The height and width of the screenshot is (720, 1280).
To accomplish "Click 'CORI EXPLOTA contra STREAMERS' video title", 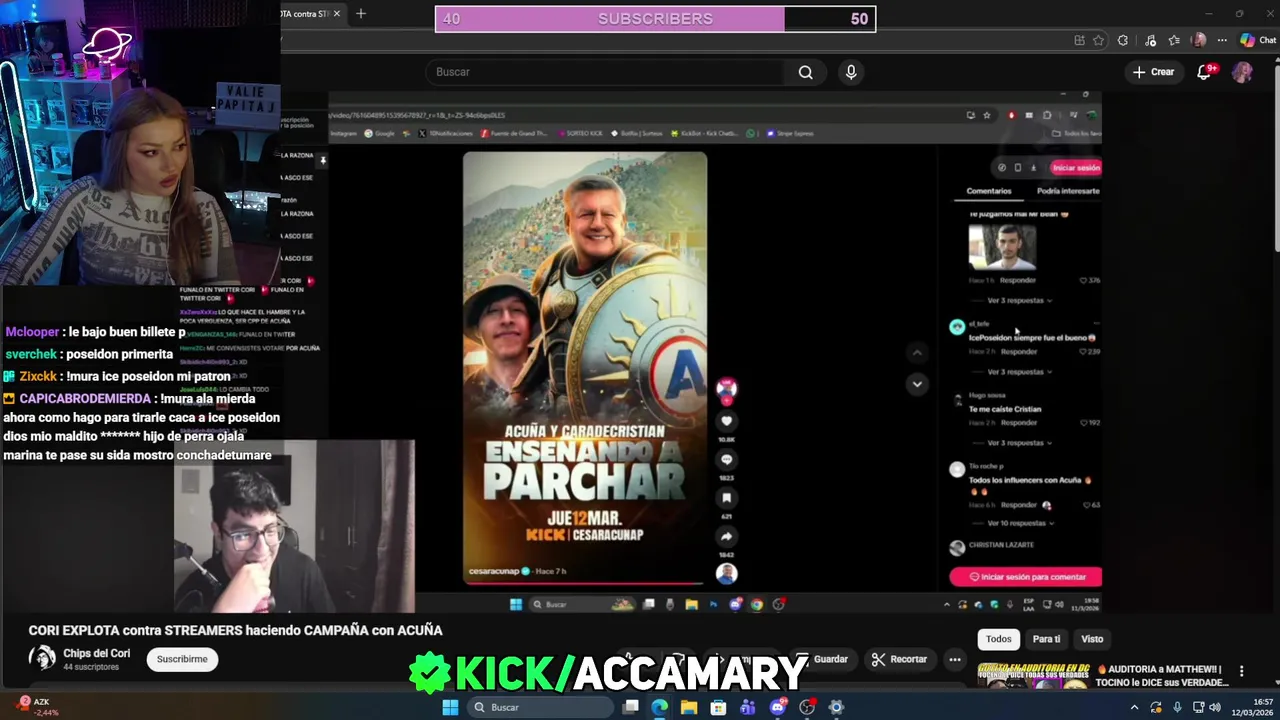I will [x=235, y=630].
